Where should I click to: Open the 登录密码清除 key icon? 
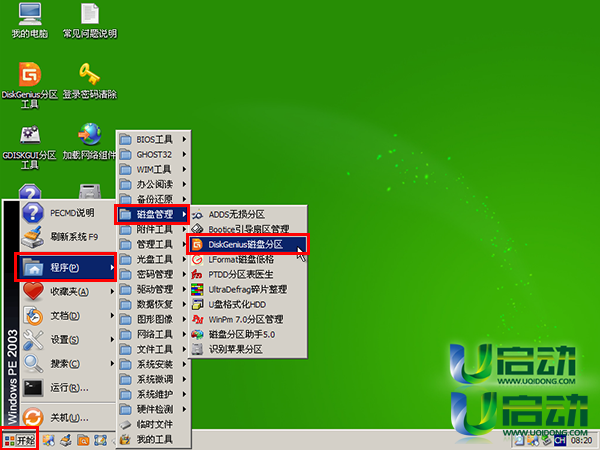tap(90, 81)
